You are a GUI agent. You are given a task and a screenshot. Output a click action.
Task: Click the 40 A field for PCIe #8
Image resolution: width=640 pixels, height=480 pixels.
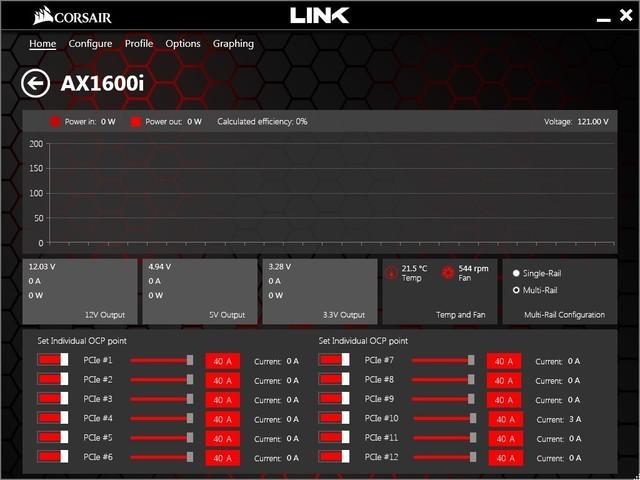click(504, 380)
